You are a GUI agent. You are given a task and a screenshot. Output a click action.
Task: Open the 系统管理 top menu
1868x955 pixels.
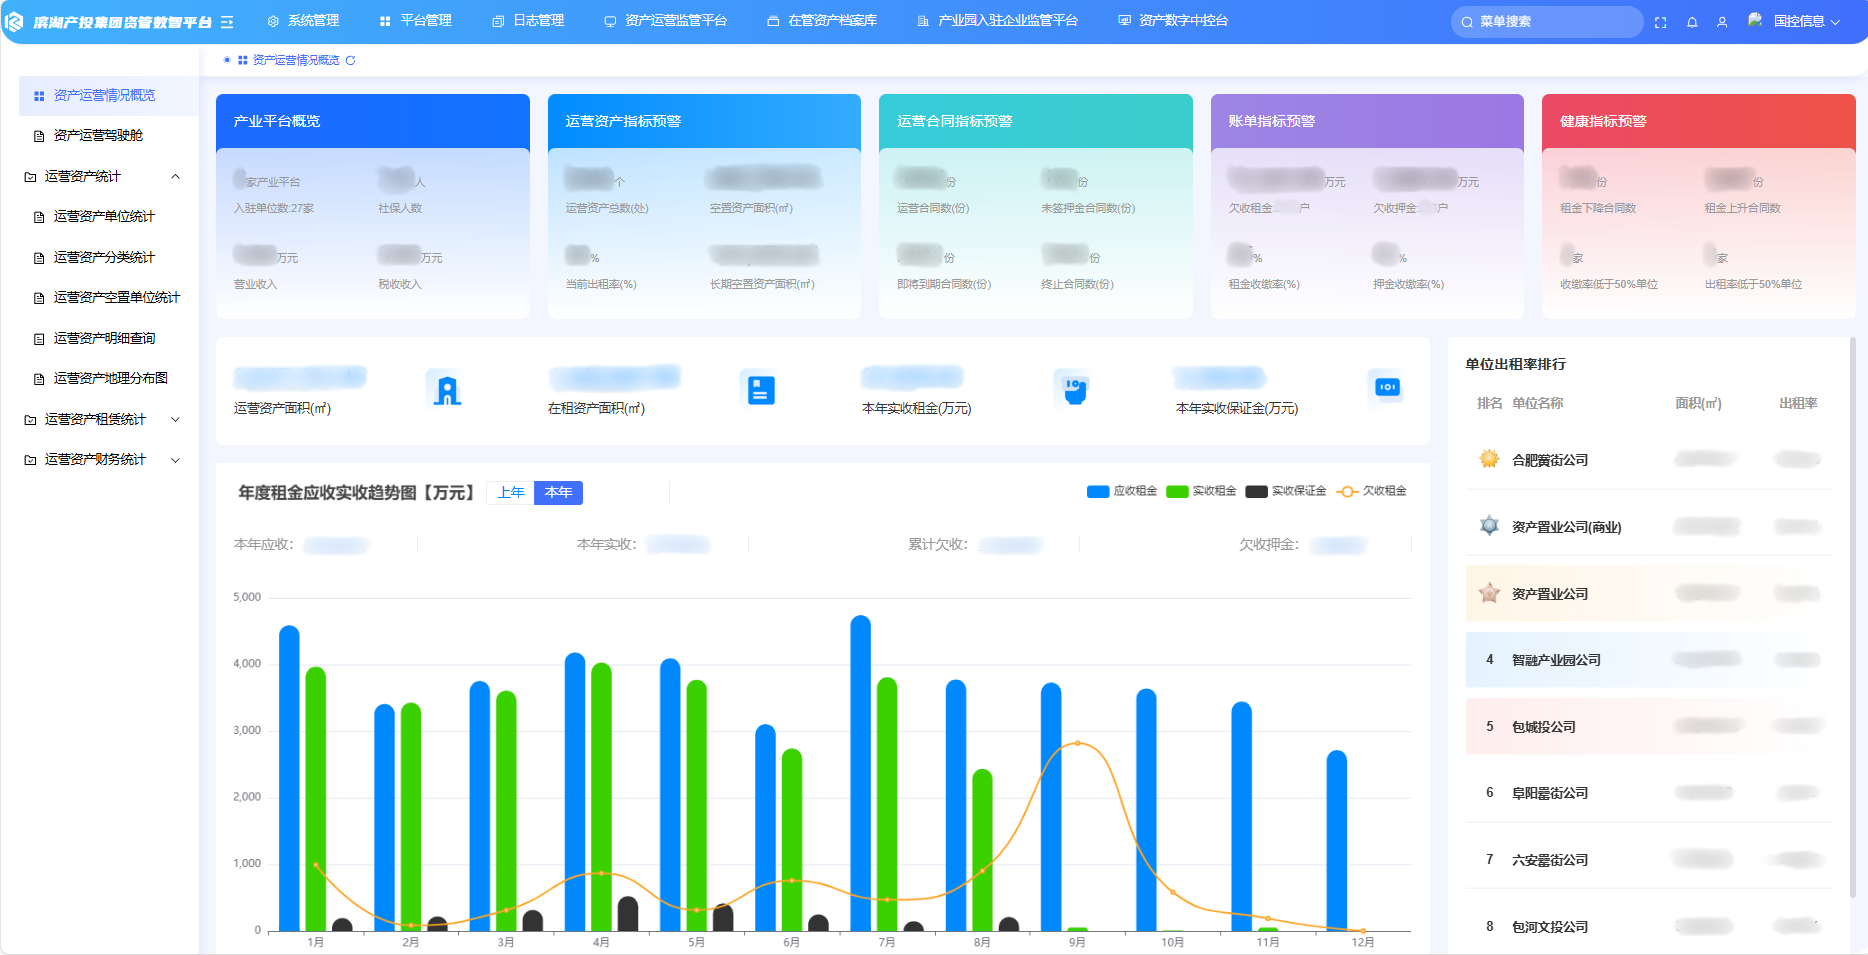click(x=304, y=21)
